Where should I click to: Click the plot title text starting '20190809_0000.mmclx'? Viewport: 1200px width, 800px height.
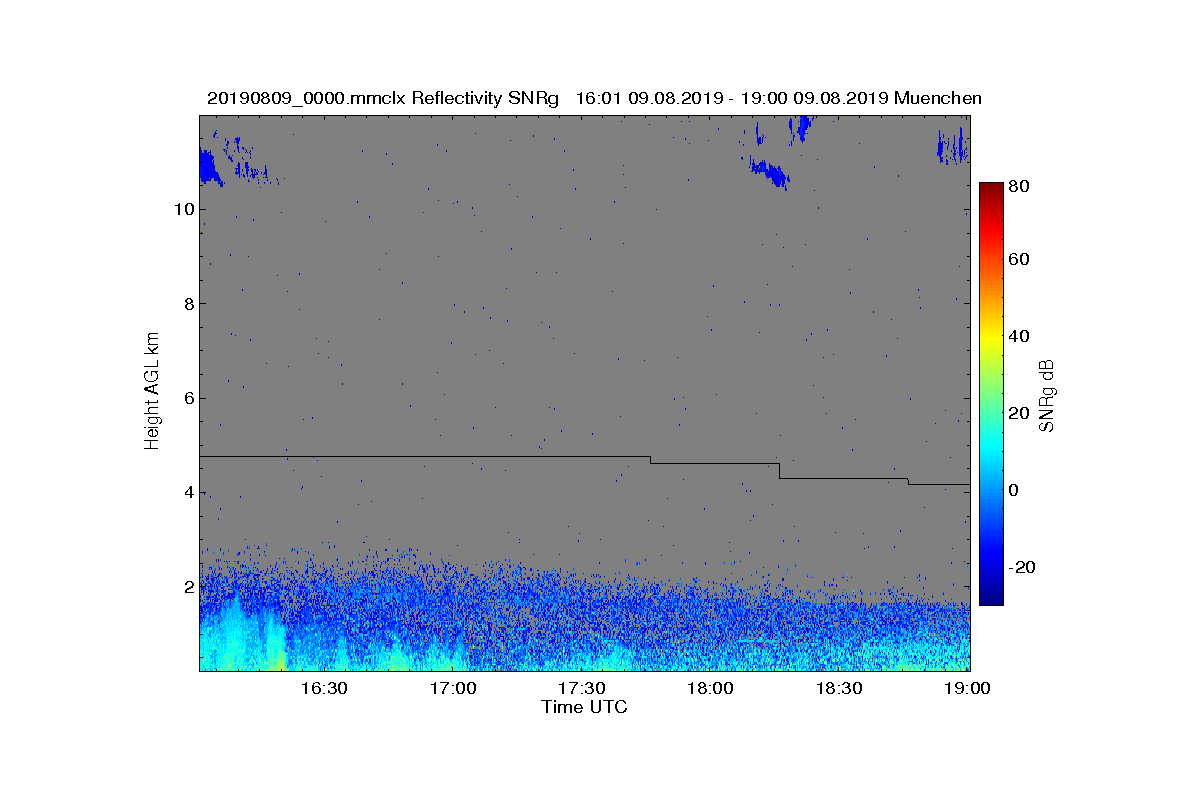pyautogui.click(x=594, y=98)
